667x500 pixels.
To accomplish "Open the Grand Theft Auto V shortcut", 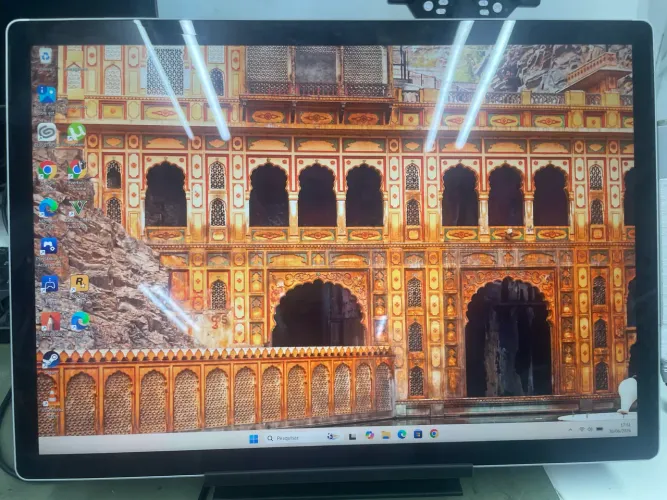I will click(x=78, y=208).
